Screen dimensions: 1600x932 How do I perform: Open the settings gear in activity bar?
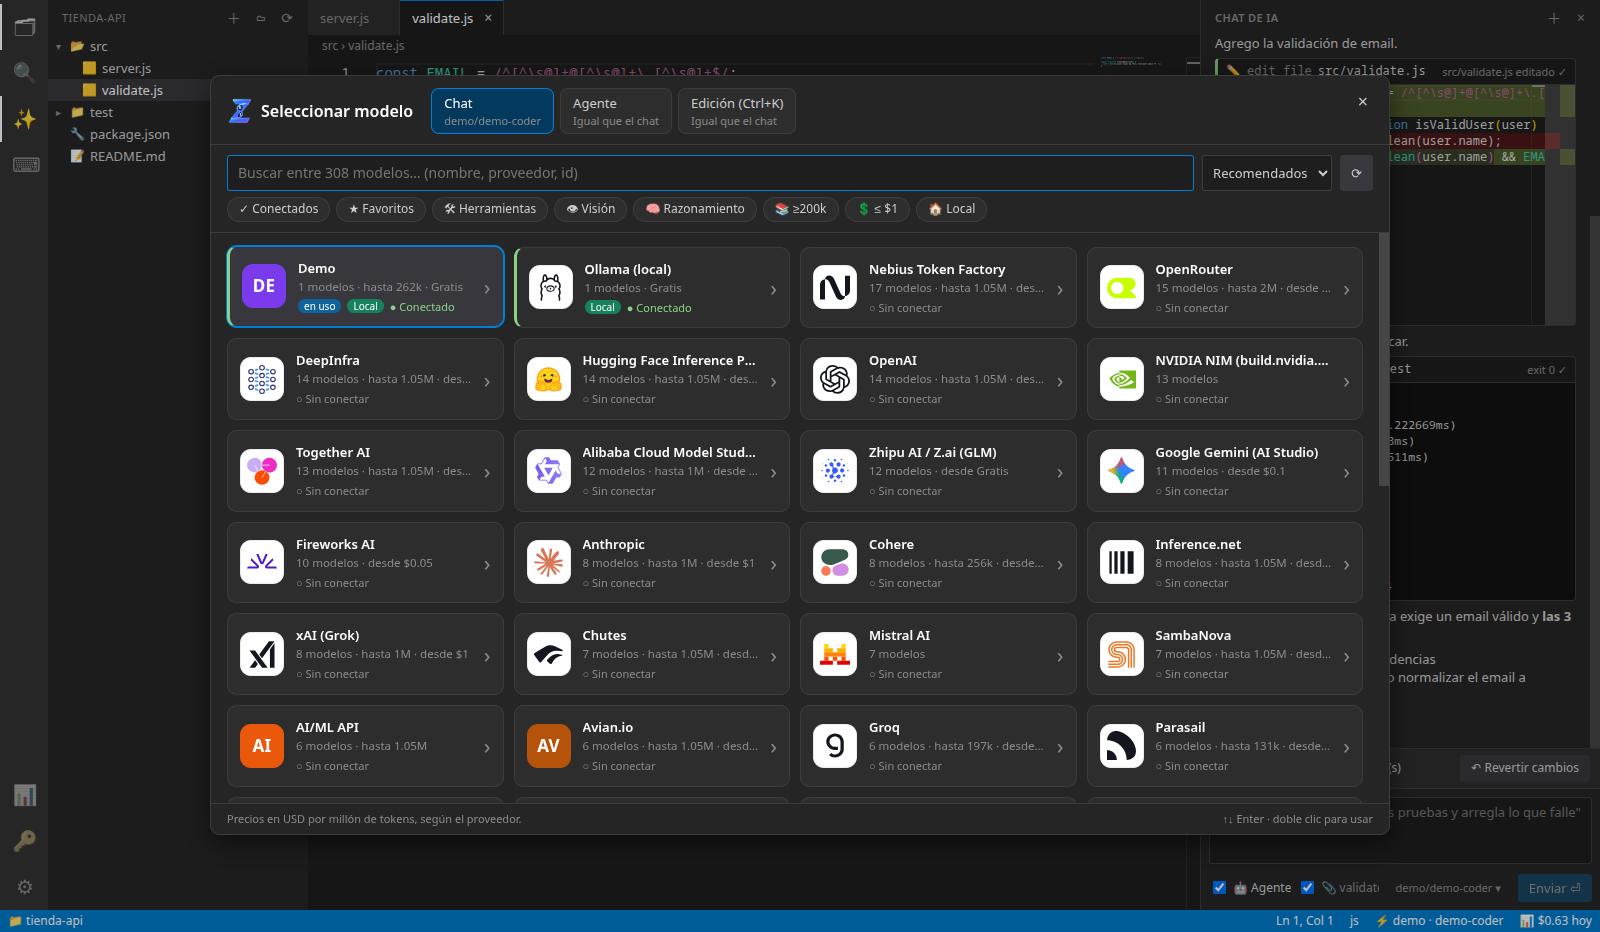25,887
